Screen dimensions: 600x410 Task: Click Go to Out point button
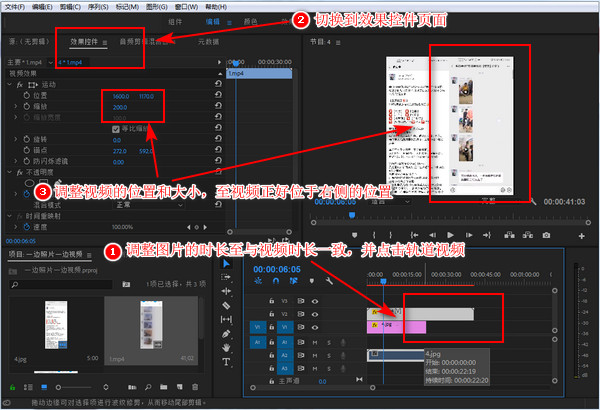point(487,235)
